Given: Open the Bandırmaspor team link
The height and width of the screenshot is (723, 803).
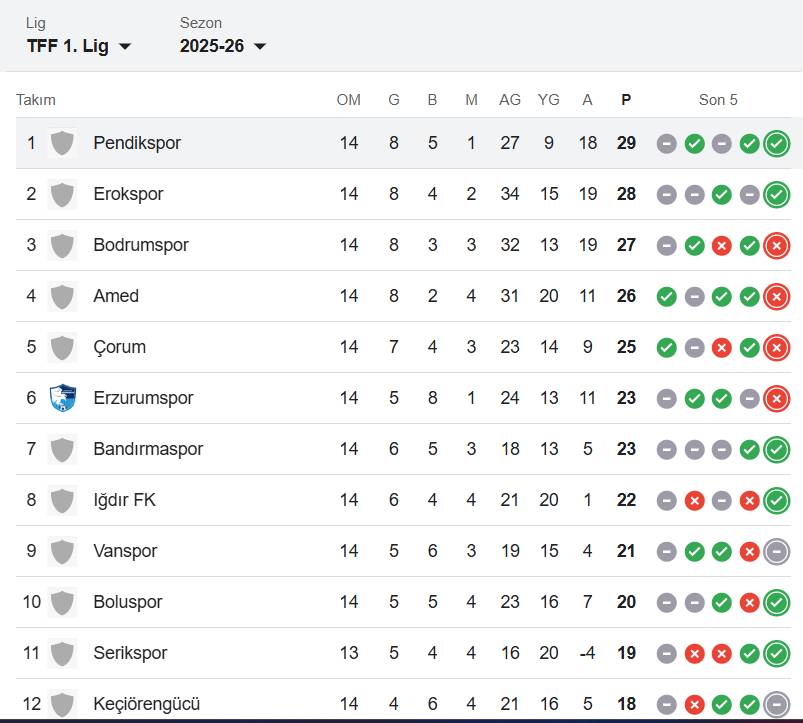Looking at the screenshot, I should (x=148, y=449).
